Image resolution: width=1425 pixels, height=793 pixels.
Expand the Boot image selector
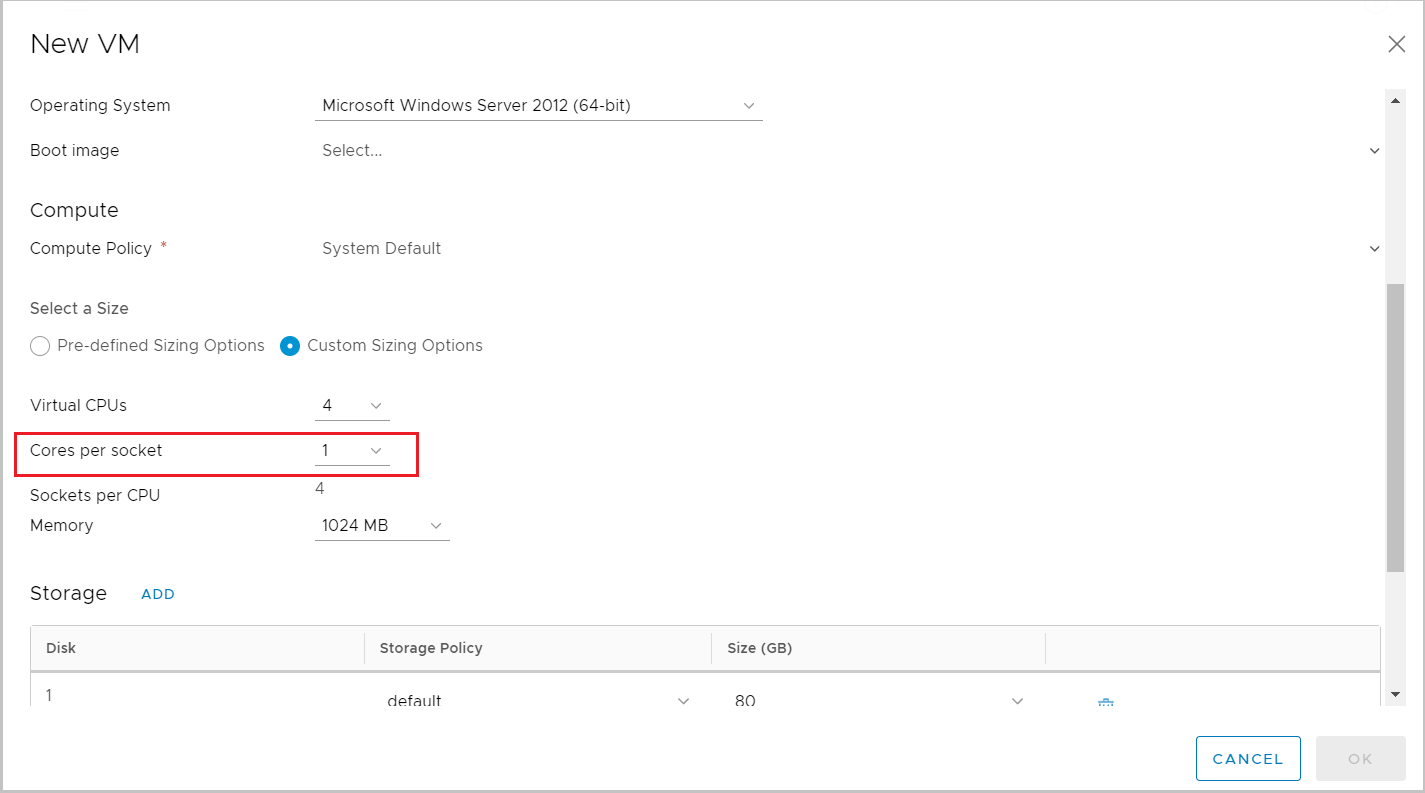(x=1374, y=151)
